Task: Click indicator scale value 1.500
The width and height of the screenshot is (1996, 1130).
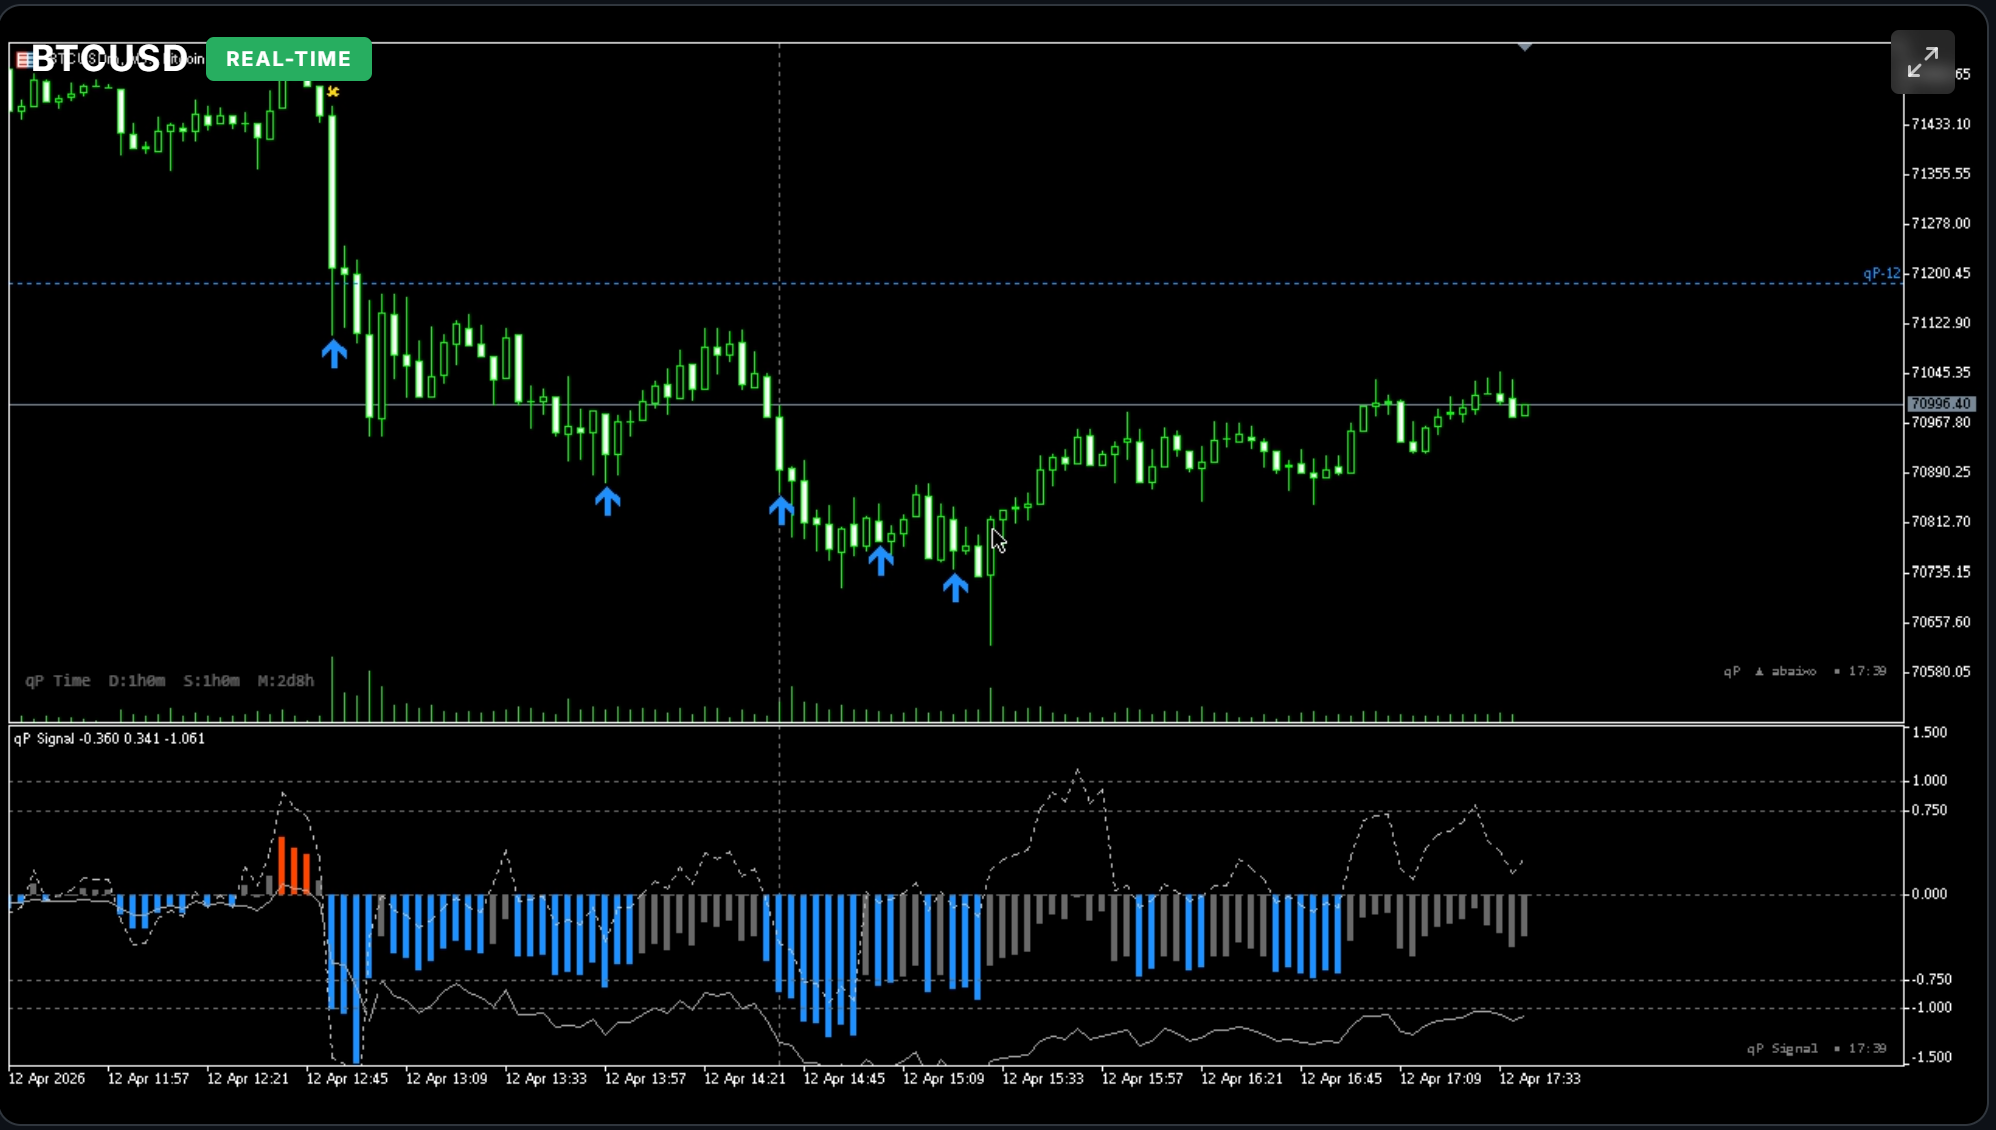Action: point(1929,733)
